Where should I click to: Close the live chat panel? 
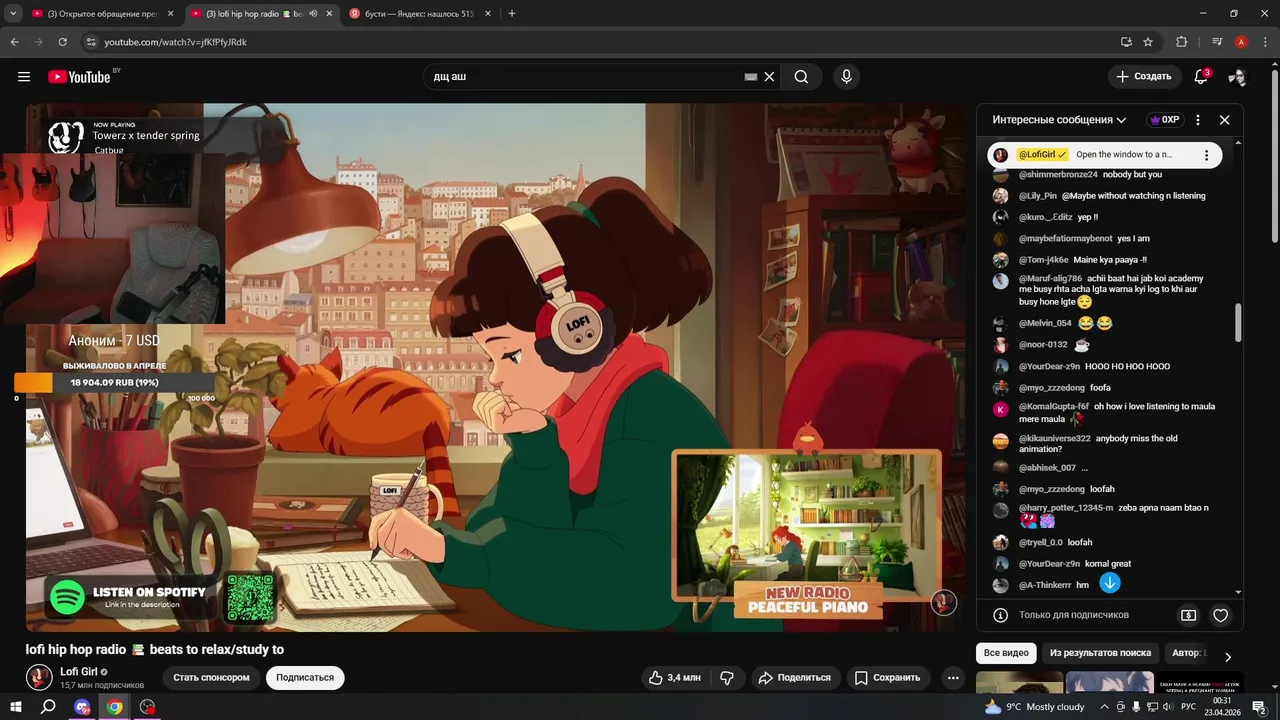1224,120
